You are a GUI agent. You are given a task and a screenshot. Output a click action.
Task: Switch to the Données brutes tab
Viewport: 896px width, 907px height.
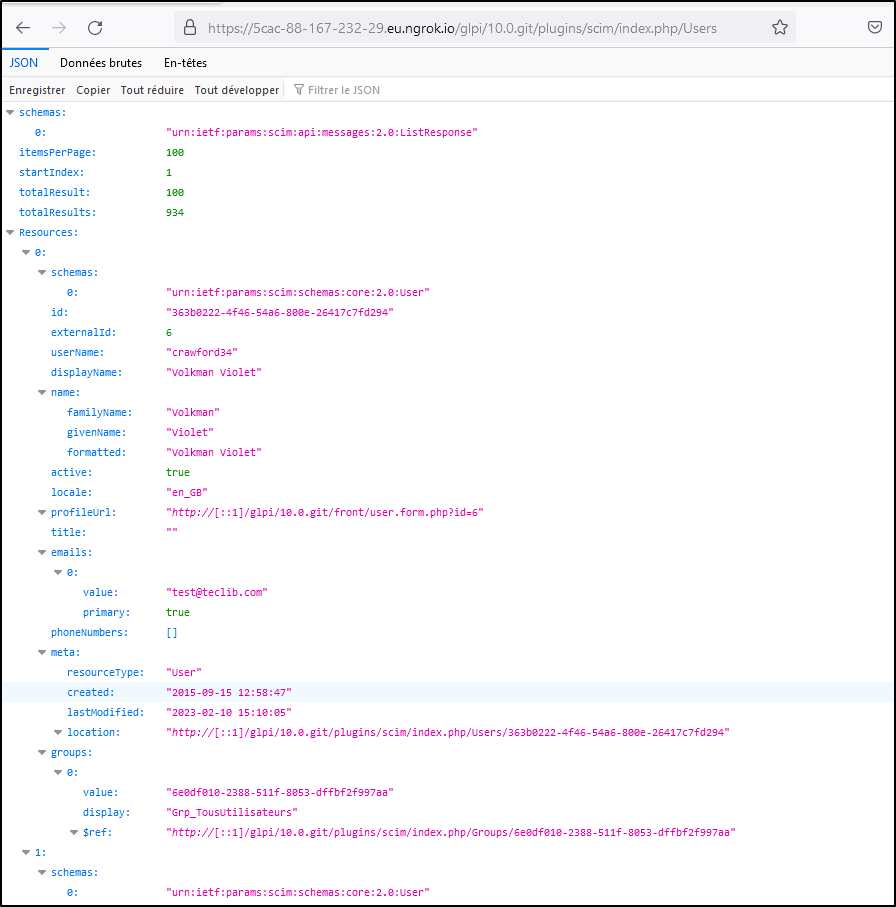tap(101, 62)
